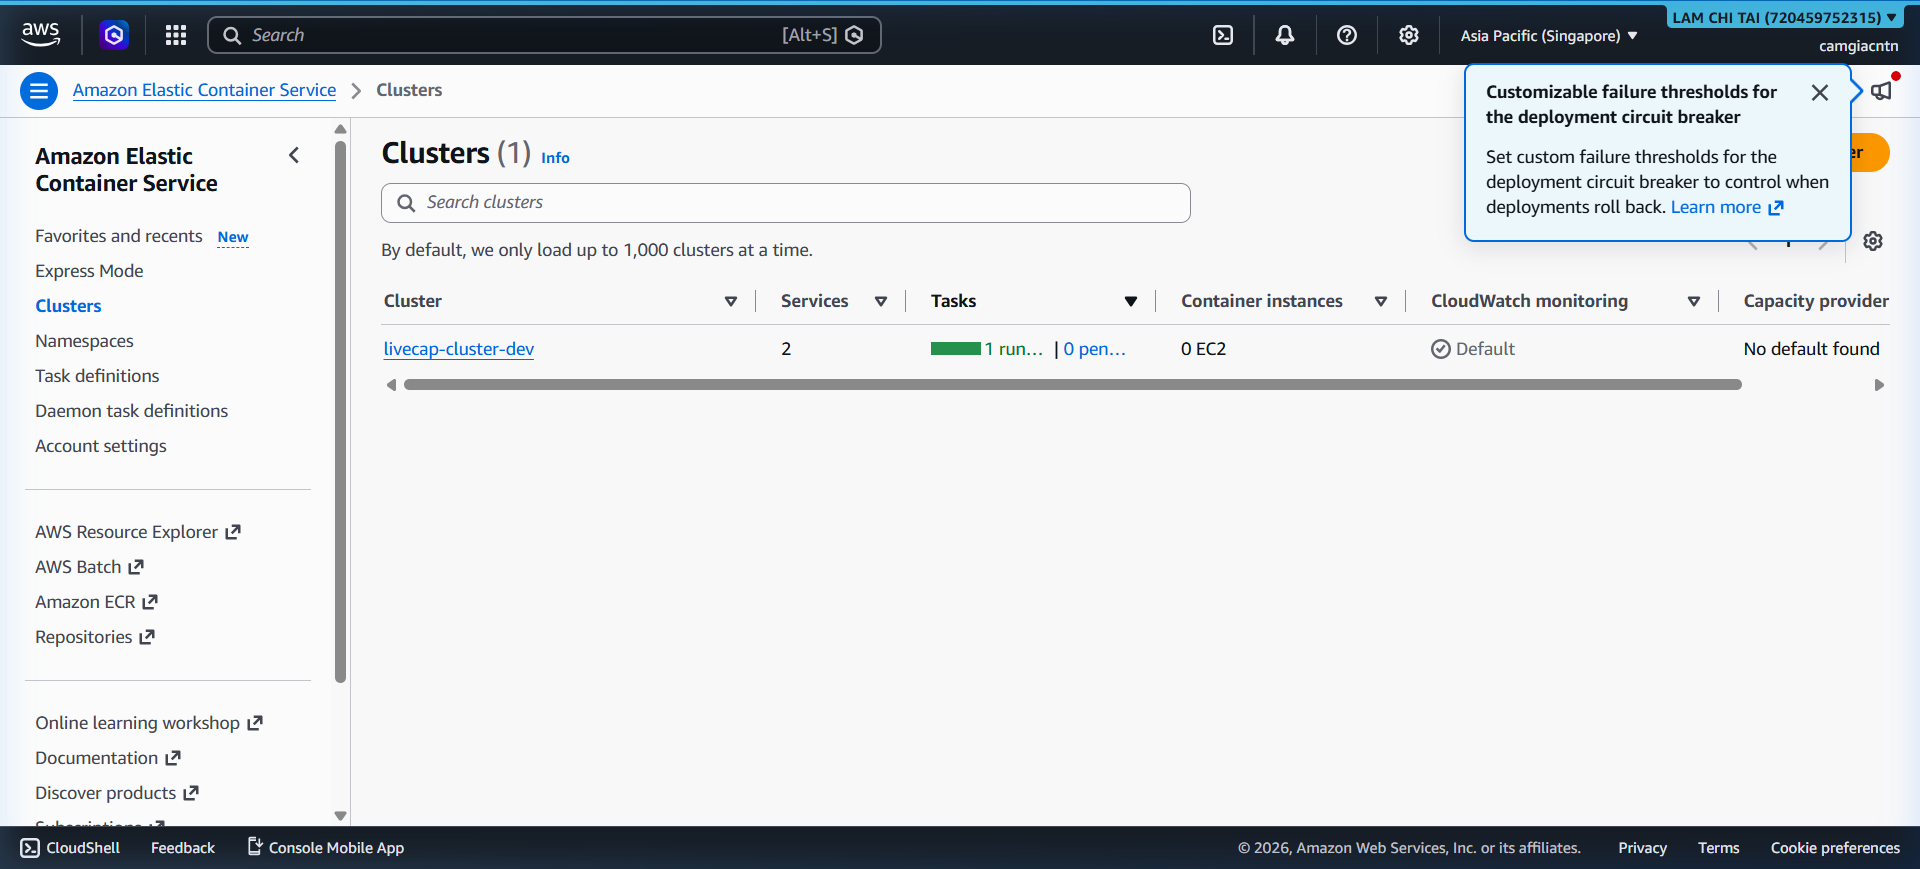Click Amazon Elastic Container Service breadcrumb

coord(204,90)
